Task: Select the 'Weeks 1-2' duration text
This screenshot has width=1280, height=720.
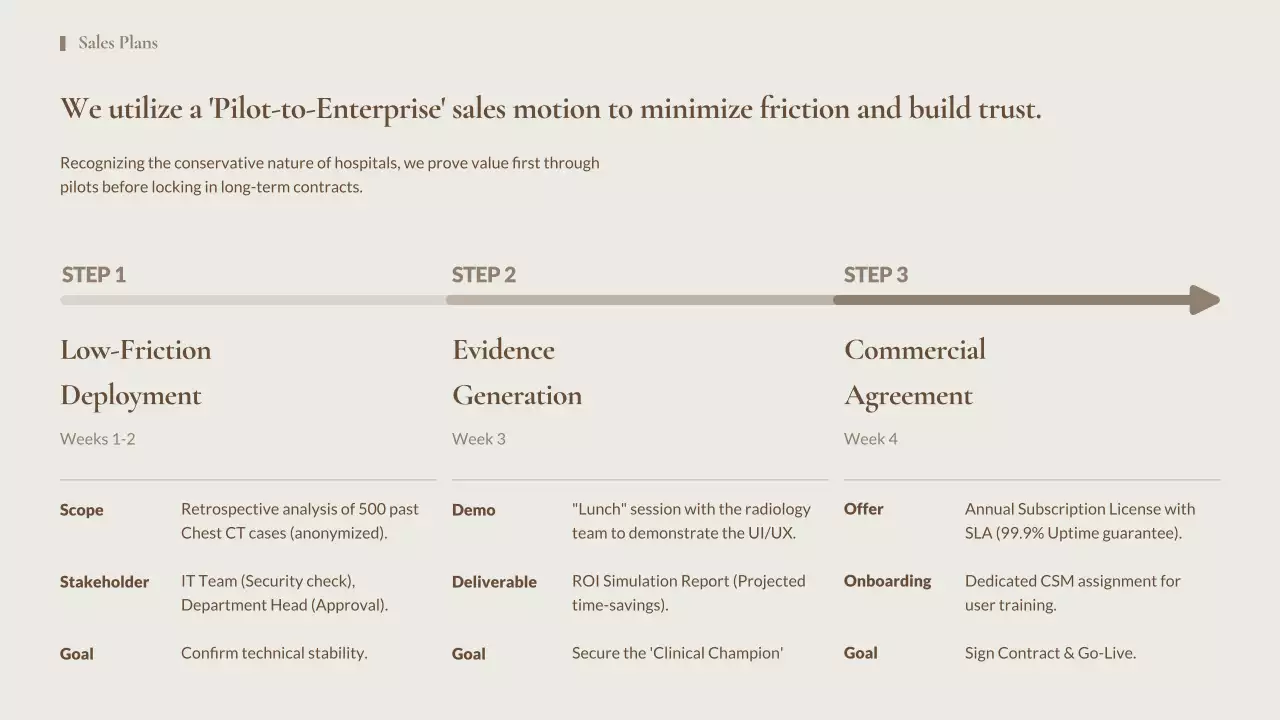Action: pyautogui.click(x=98, y=439)
